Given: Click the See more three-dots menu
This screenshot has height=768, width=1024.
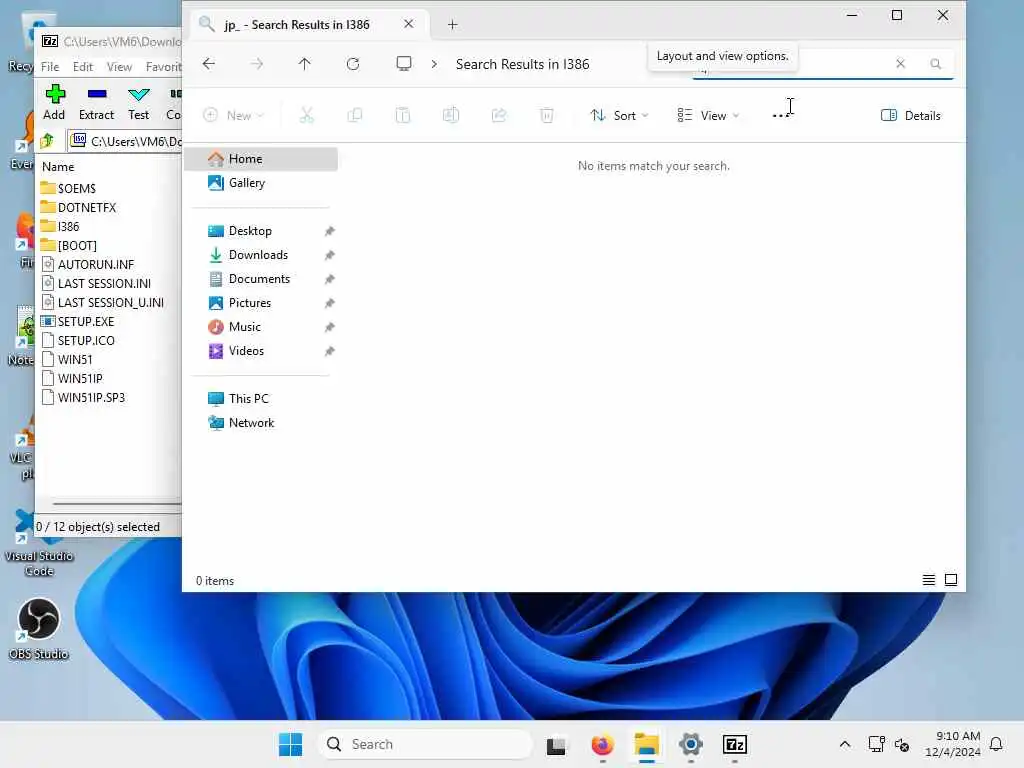Looking at the screenshot, I should [x=780, y=116].
